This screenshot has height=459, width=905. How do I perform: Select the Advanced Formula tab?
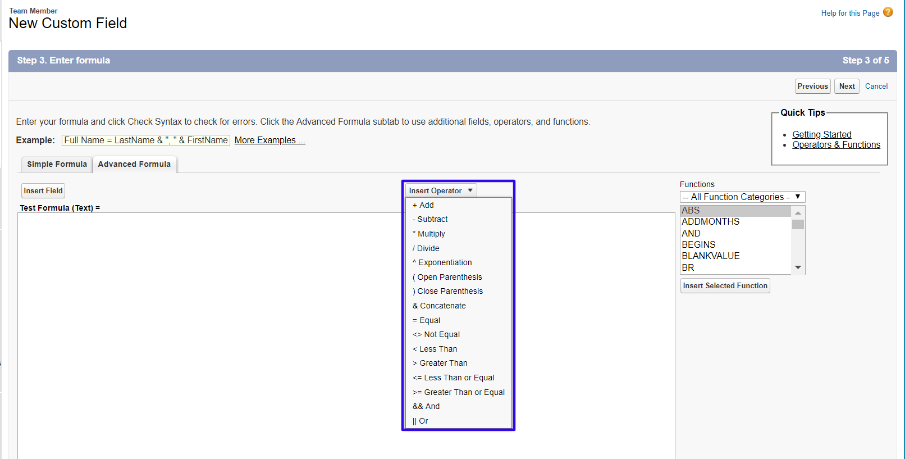(x=134, y=164)
